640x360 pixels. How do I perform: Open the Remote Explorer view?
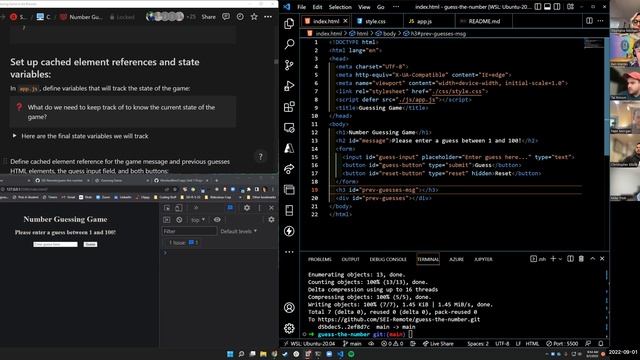(289, 128)
